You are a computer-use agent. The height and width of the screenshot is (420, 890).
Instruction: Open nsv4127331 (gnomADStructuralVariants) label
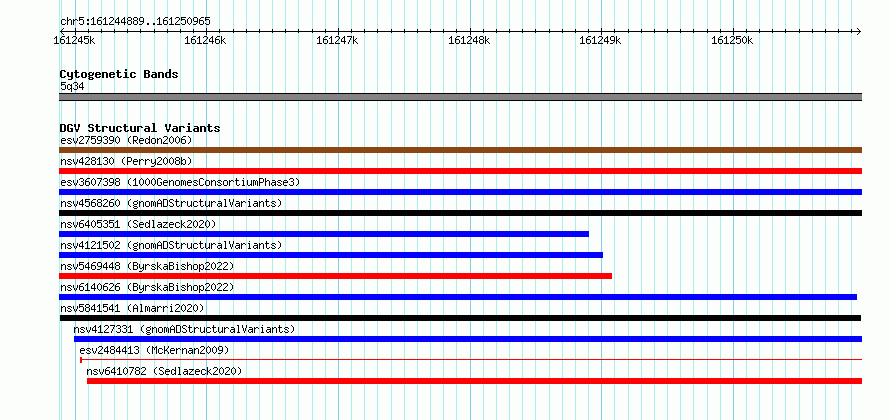click(x=184, y=329)
